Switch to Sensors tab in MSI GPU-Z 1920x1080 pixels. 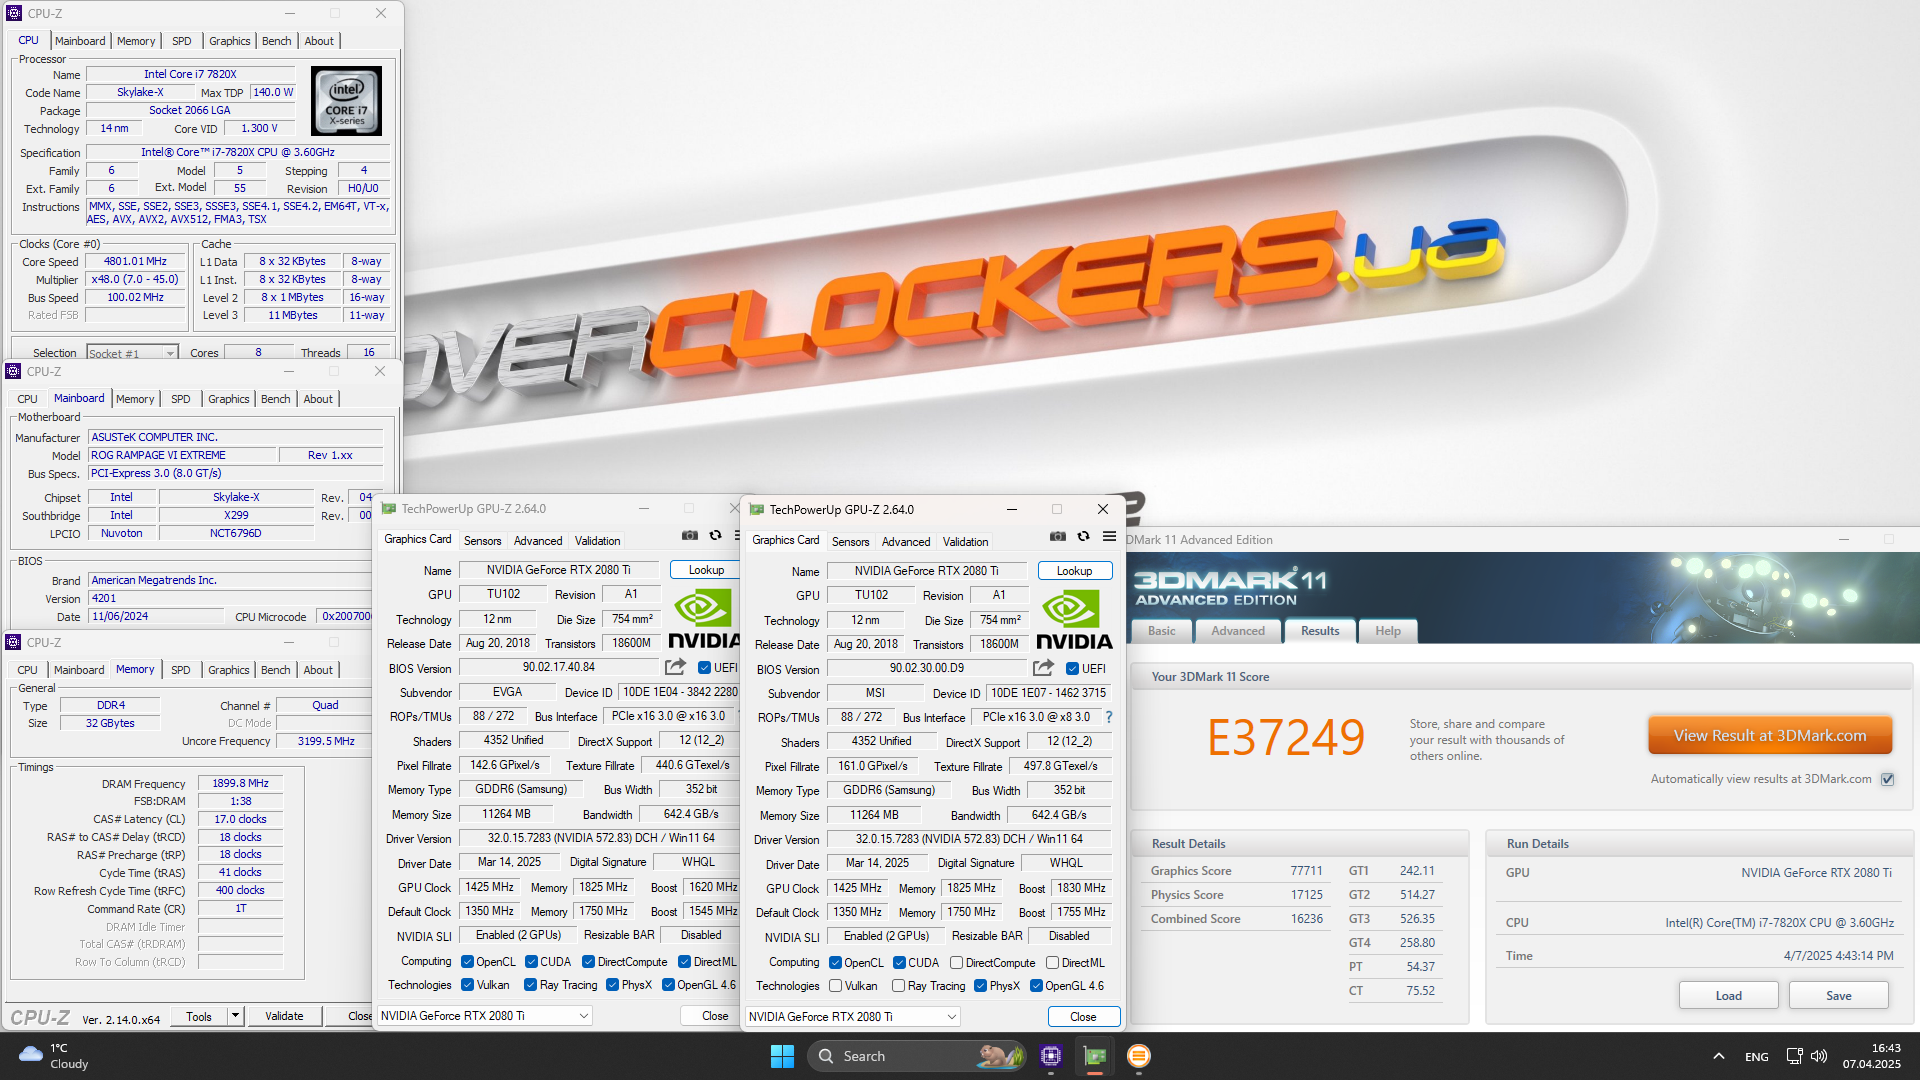851,541
